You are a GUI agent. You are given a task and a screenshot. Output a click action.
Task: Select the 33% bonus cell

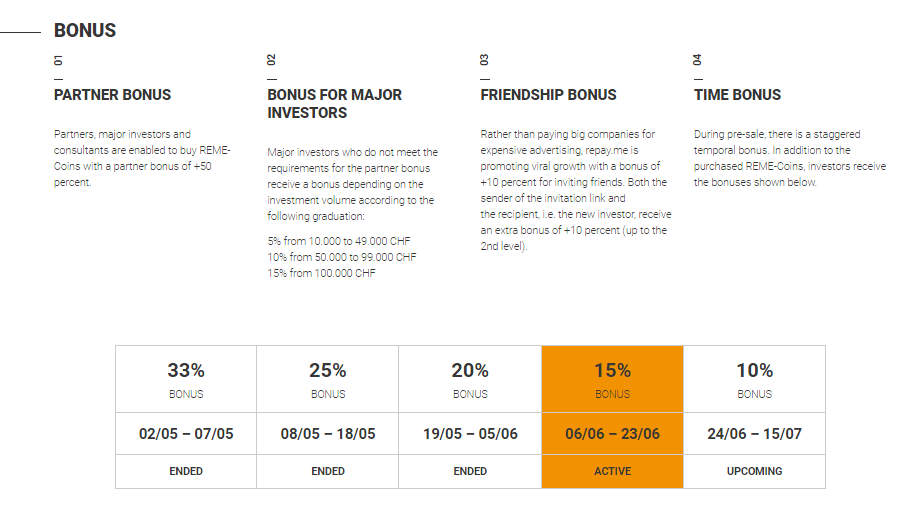[x=186, y=379]
